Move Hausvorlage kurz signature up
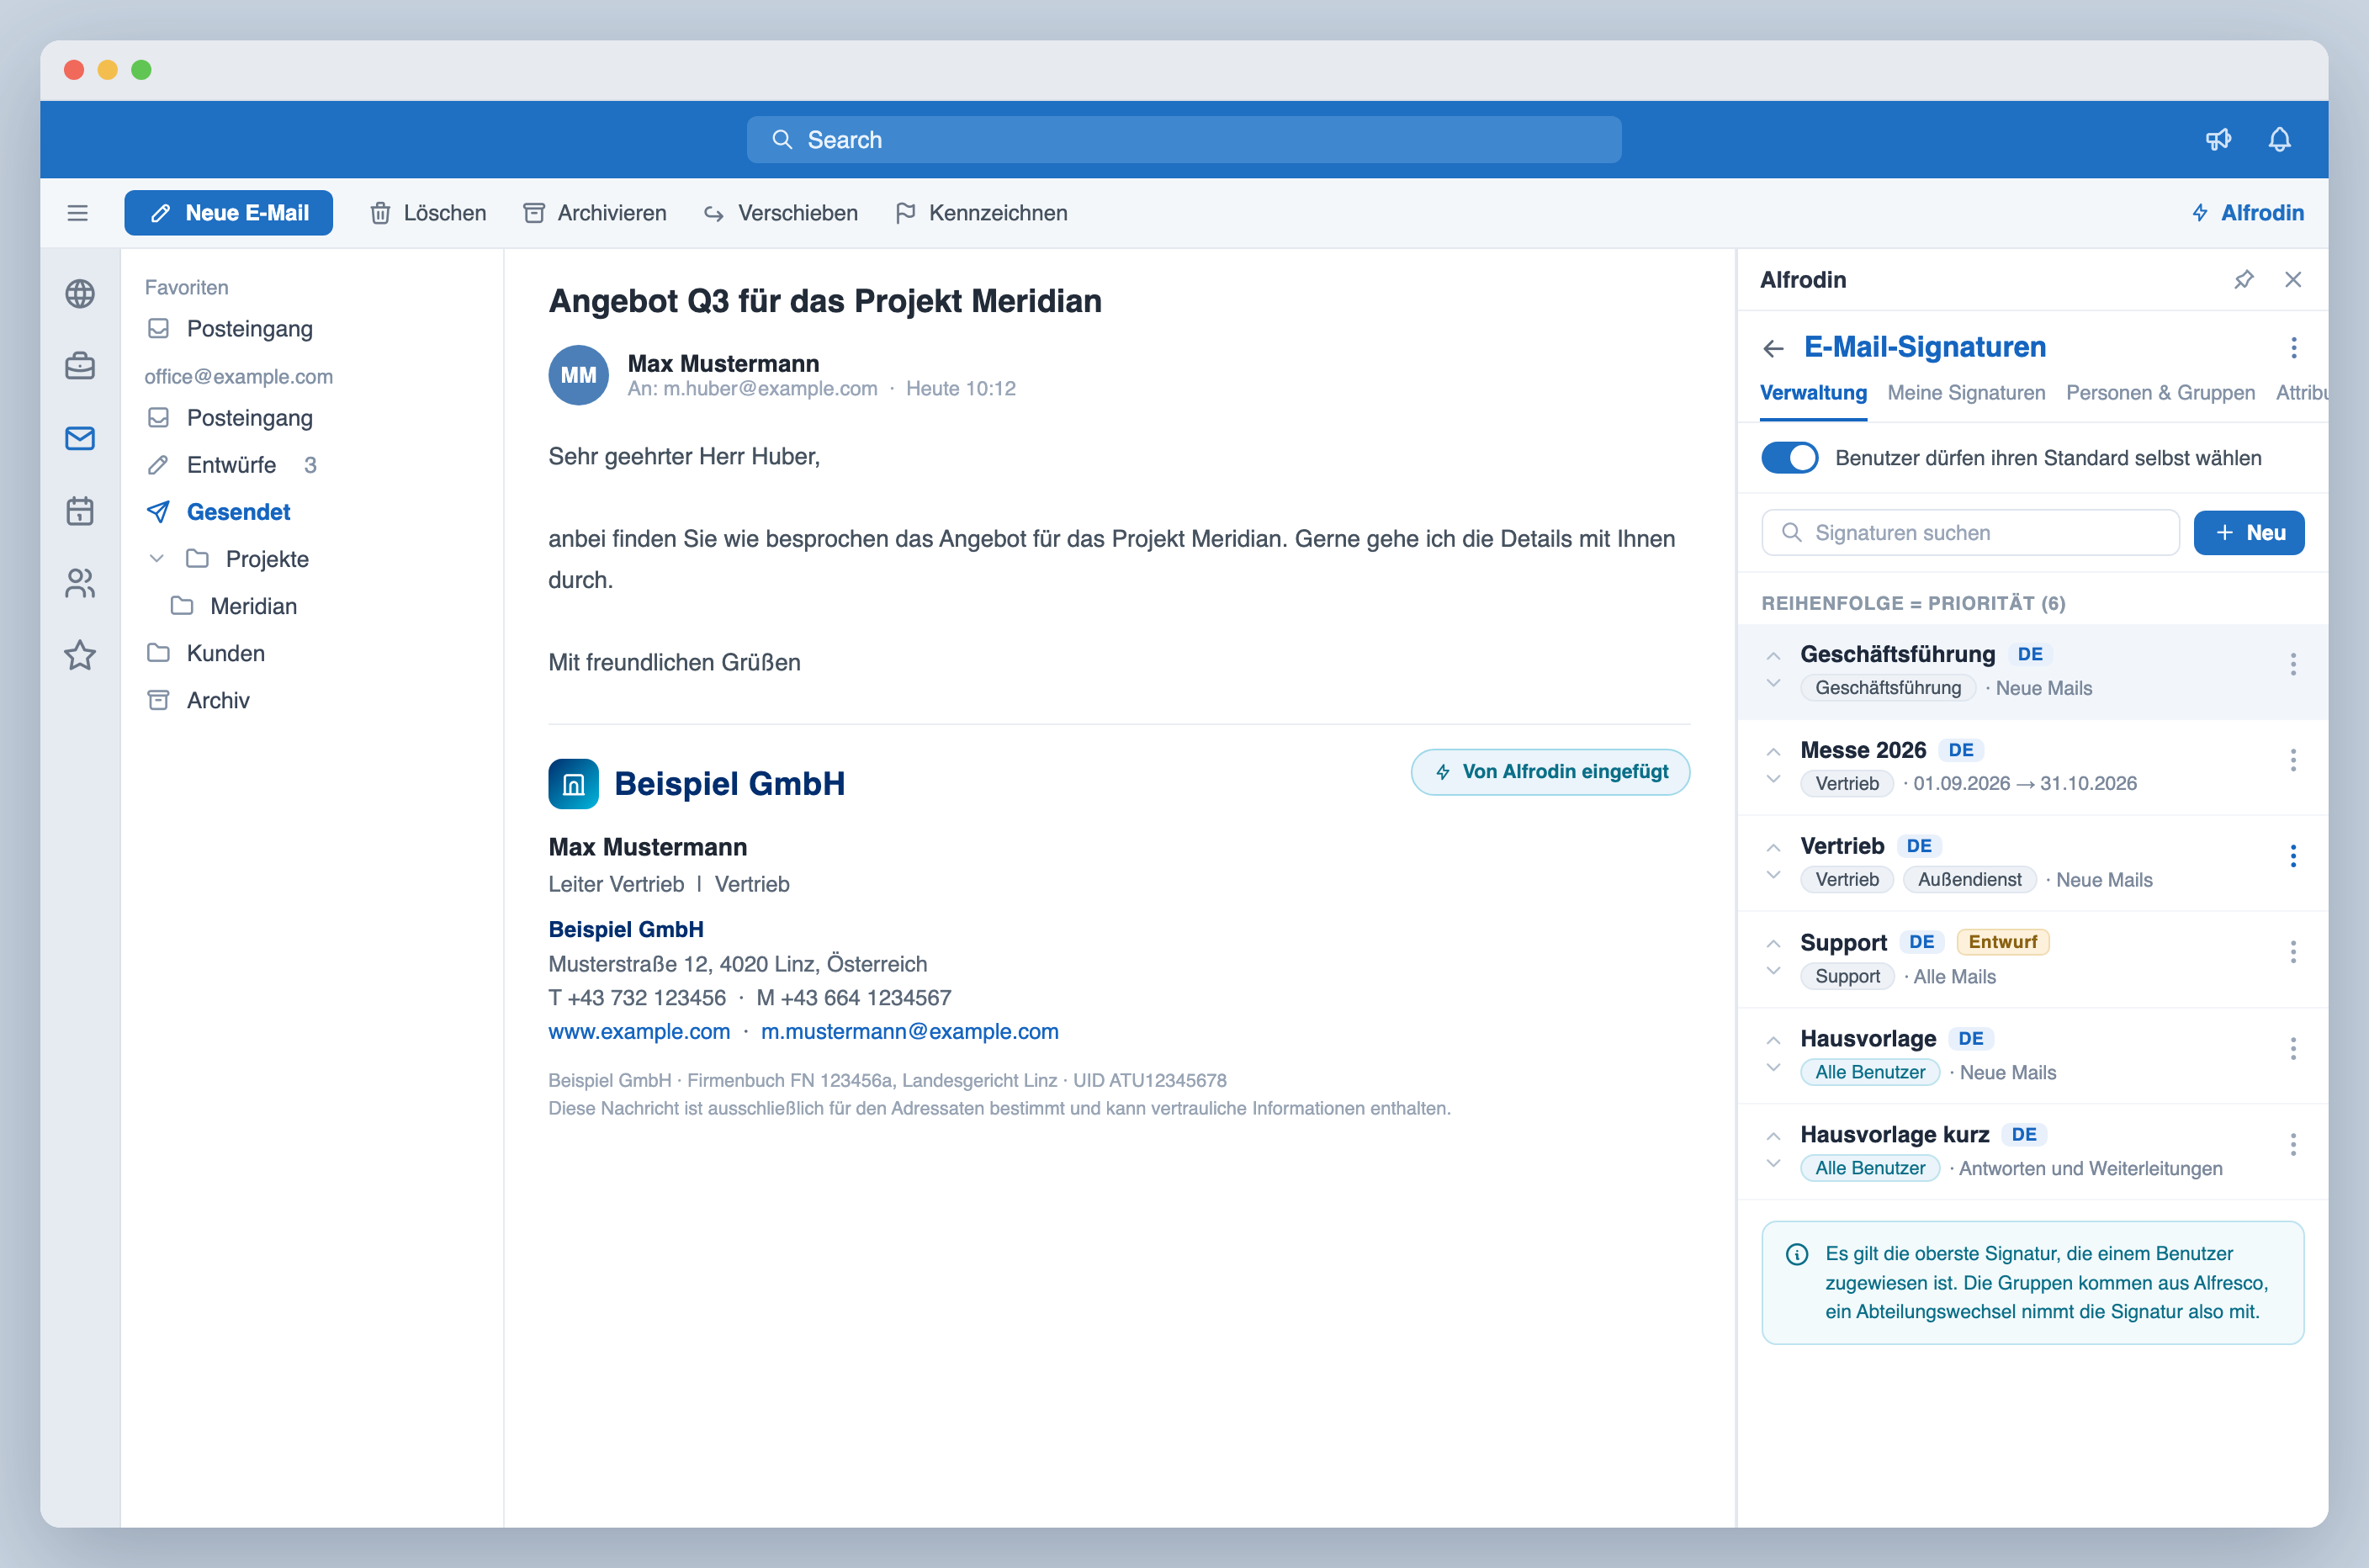 click(x=1773, y=1136)
